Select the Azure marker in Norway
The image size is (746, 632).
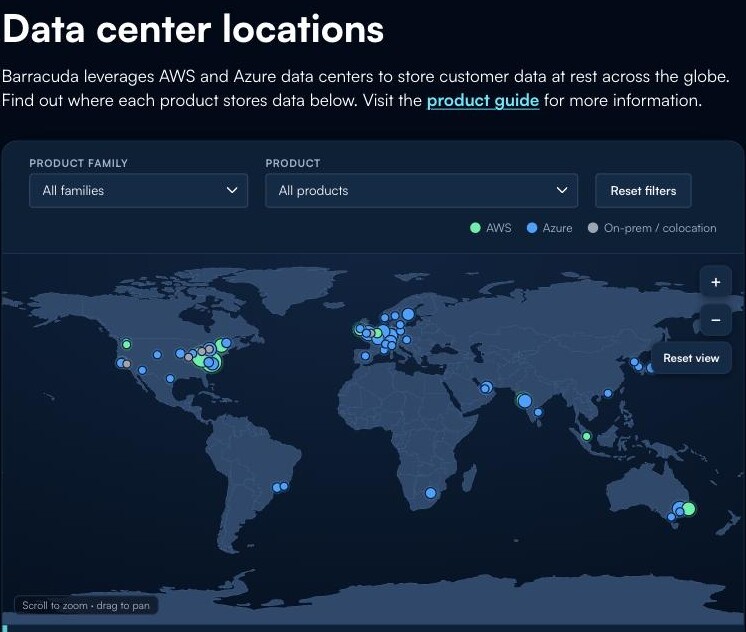tap(384, 317)
